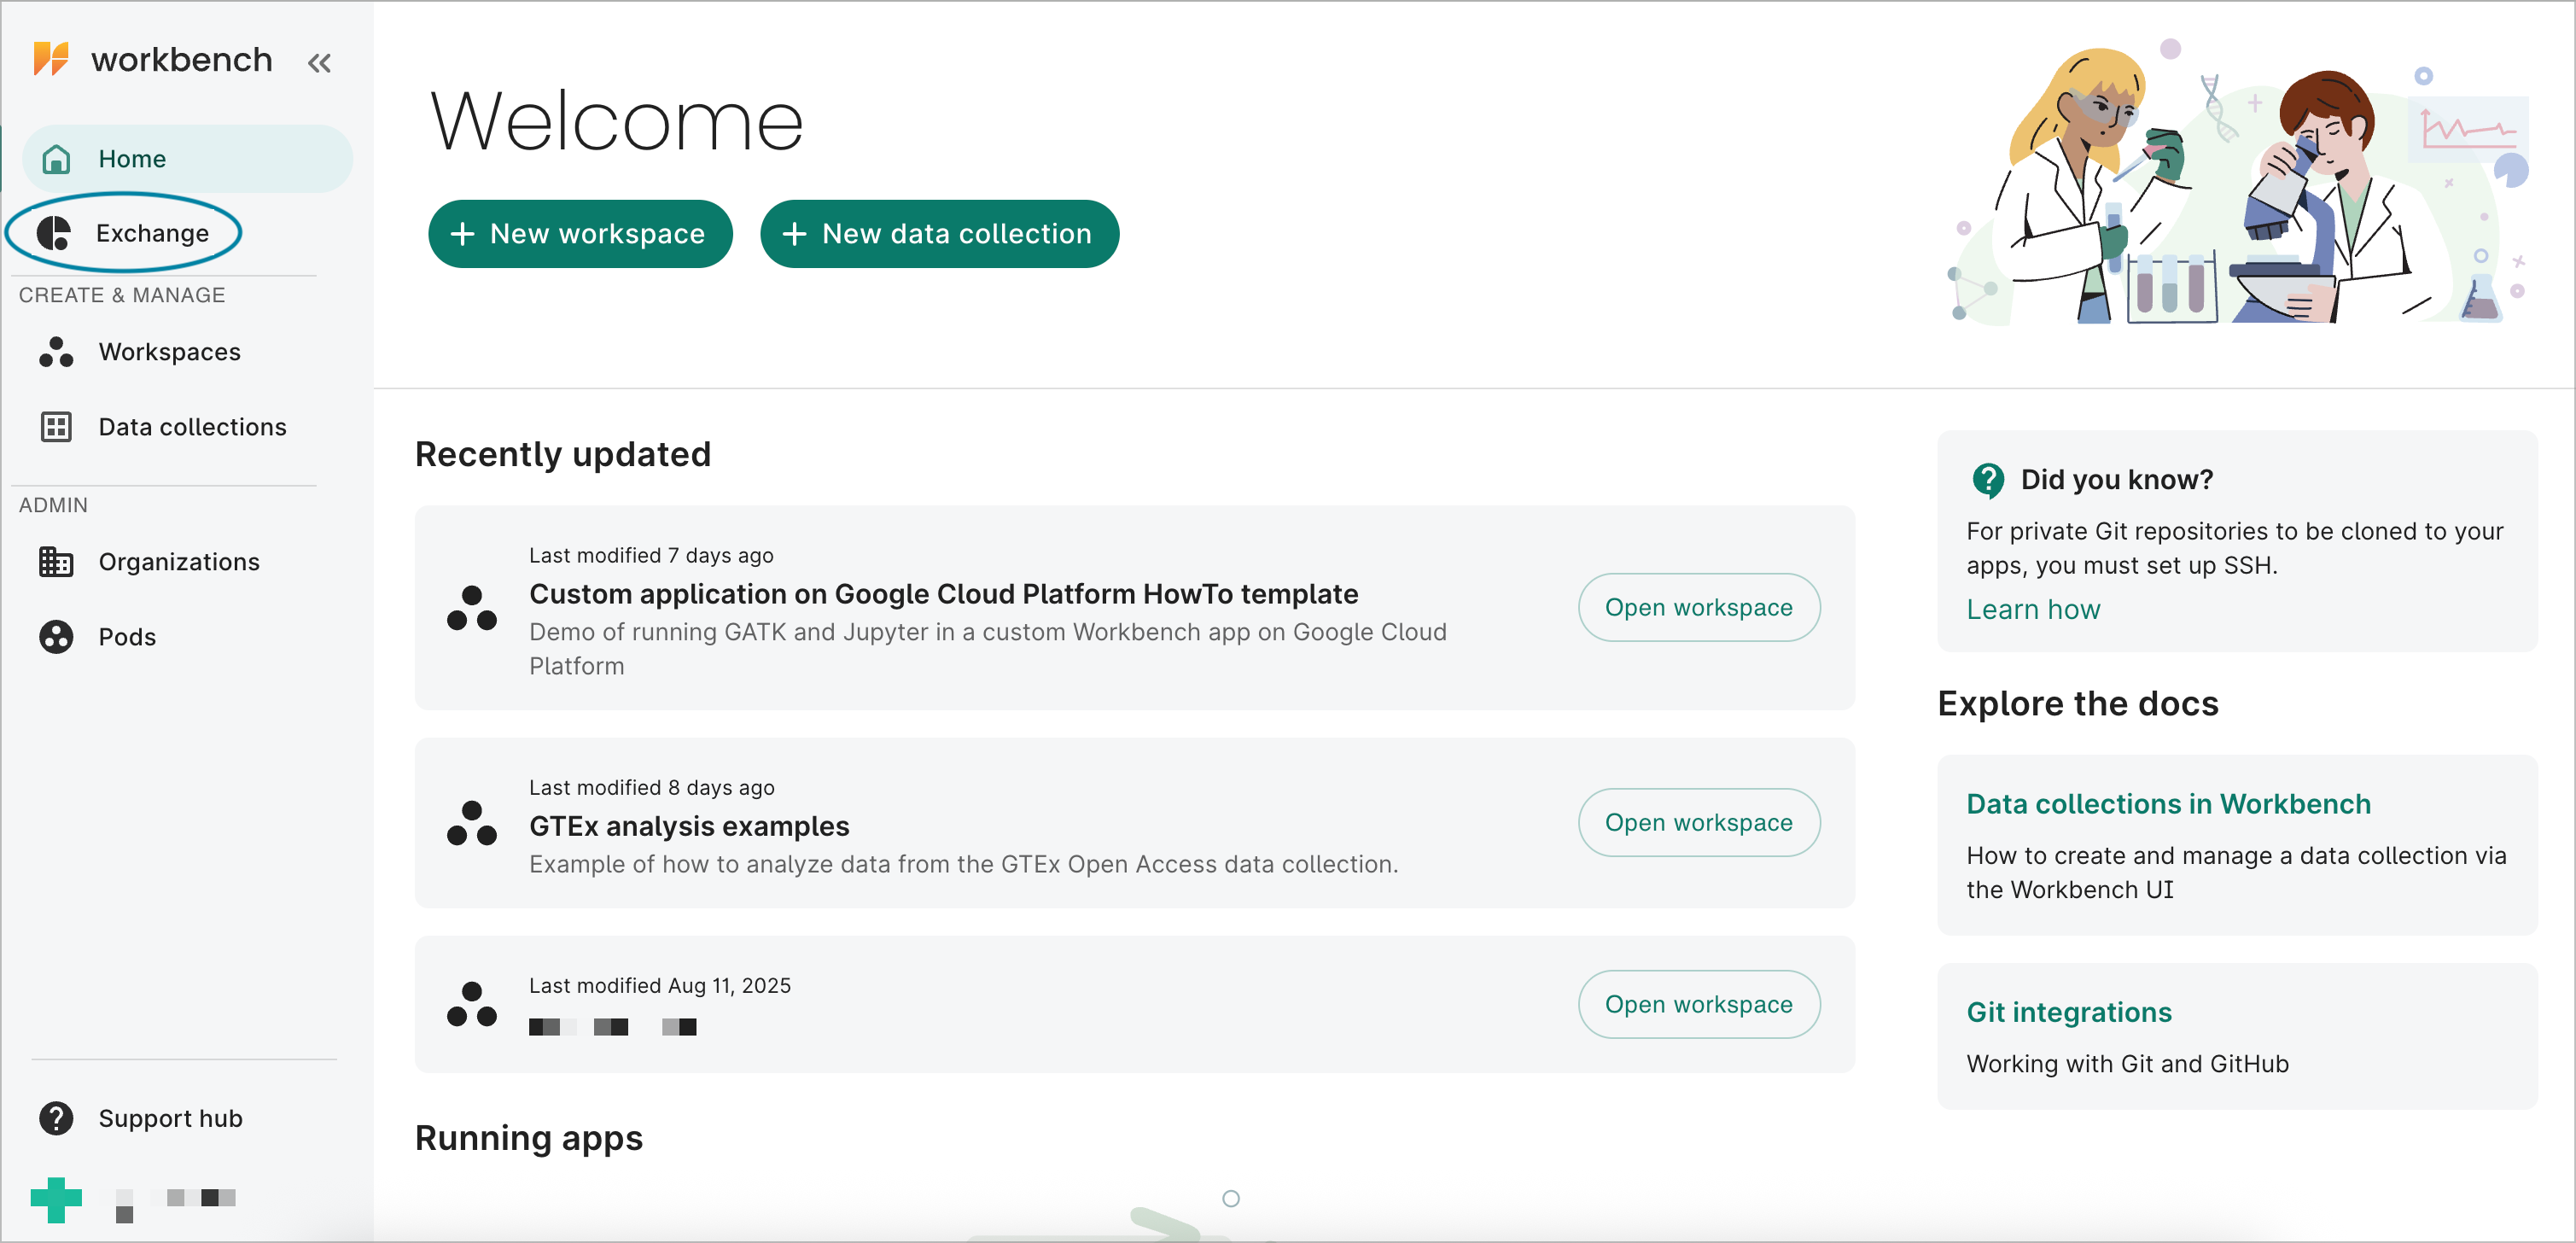Select the Organizations building icon
The height and width of the screenshot is (1243, 2576).
coord(56,562)
